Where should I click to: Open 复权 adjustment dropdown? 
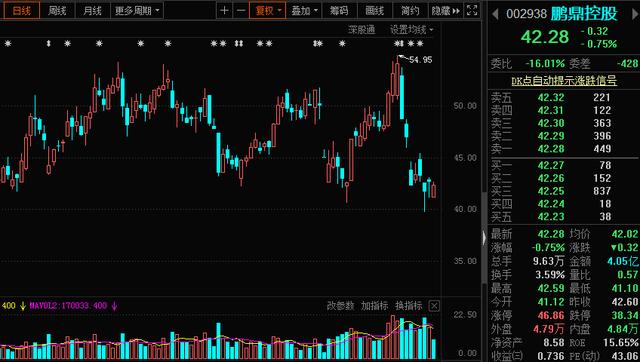tap(267, 11)
